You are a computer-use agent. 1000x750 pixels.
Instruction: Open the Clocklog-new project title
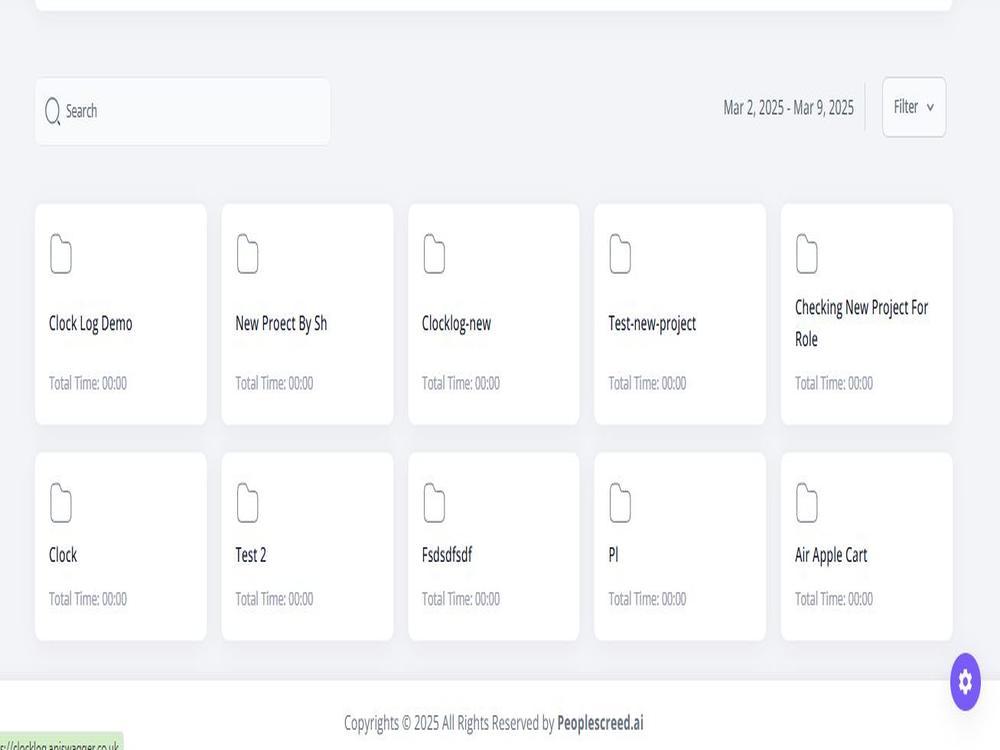coord(457,323)
